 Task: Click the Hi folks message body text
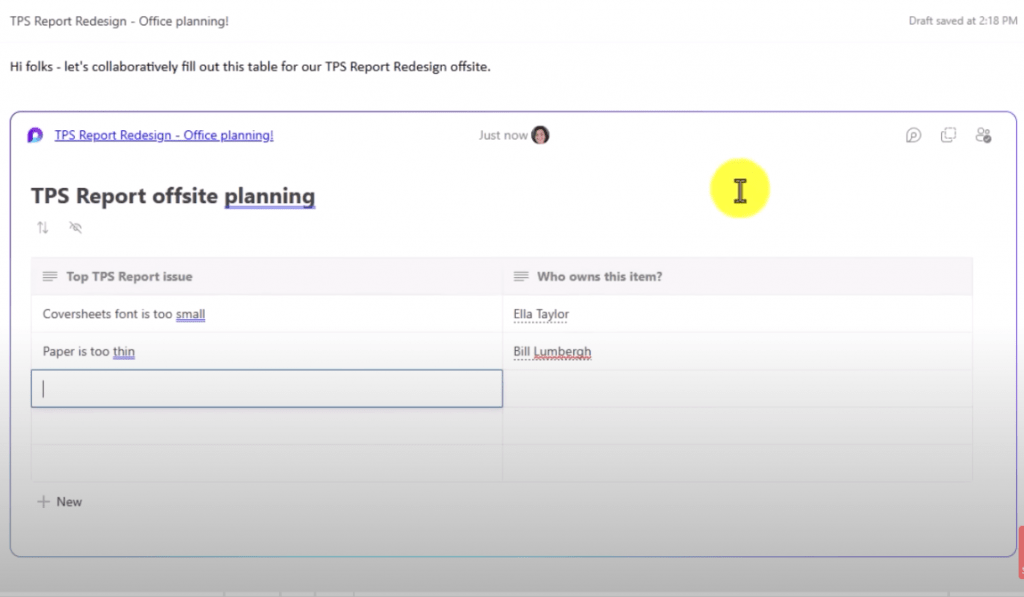click(250, 67)
